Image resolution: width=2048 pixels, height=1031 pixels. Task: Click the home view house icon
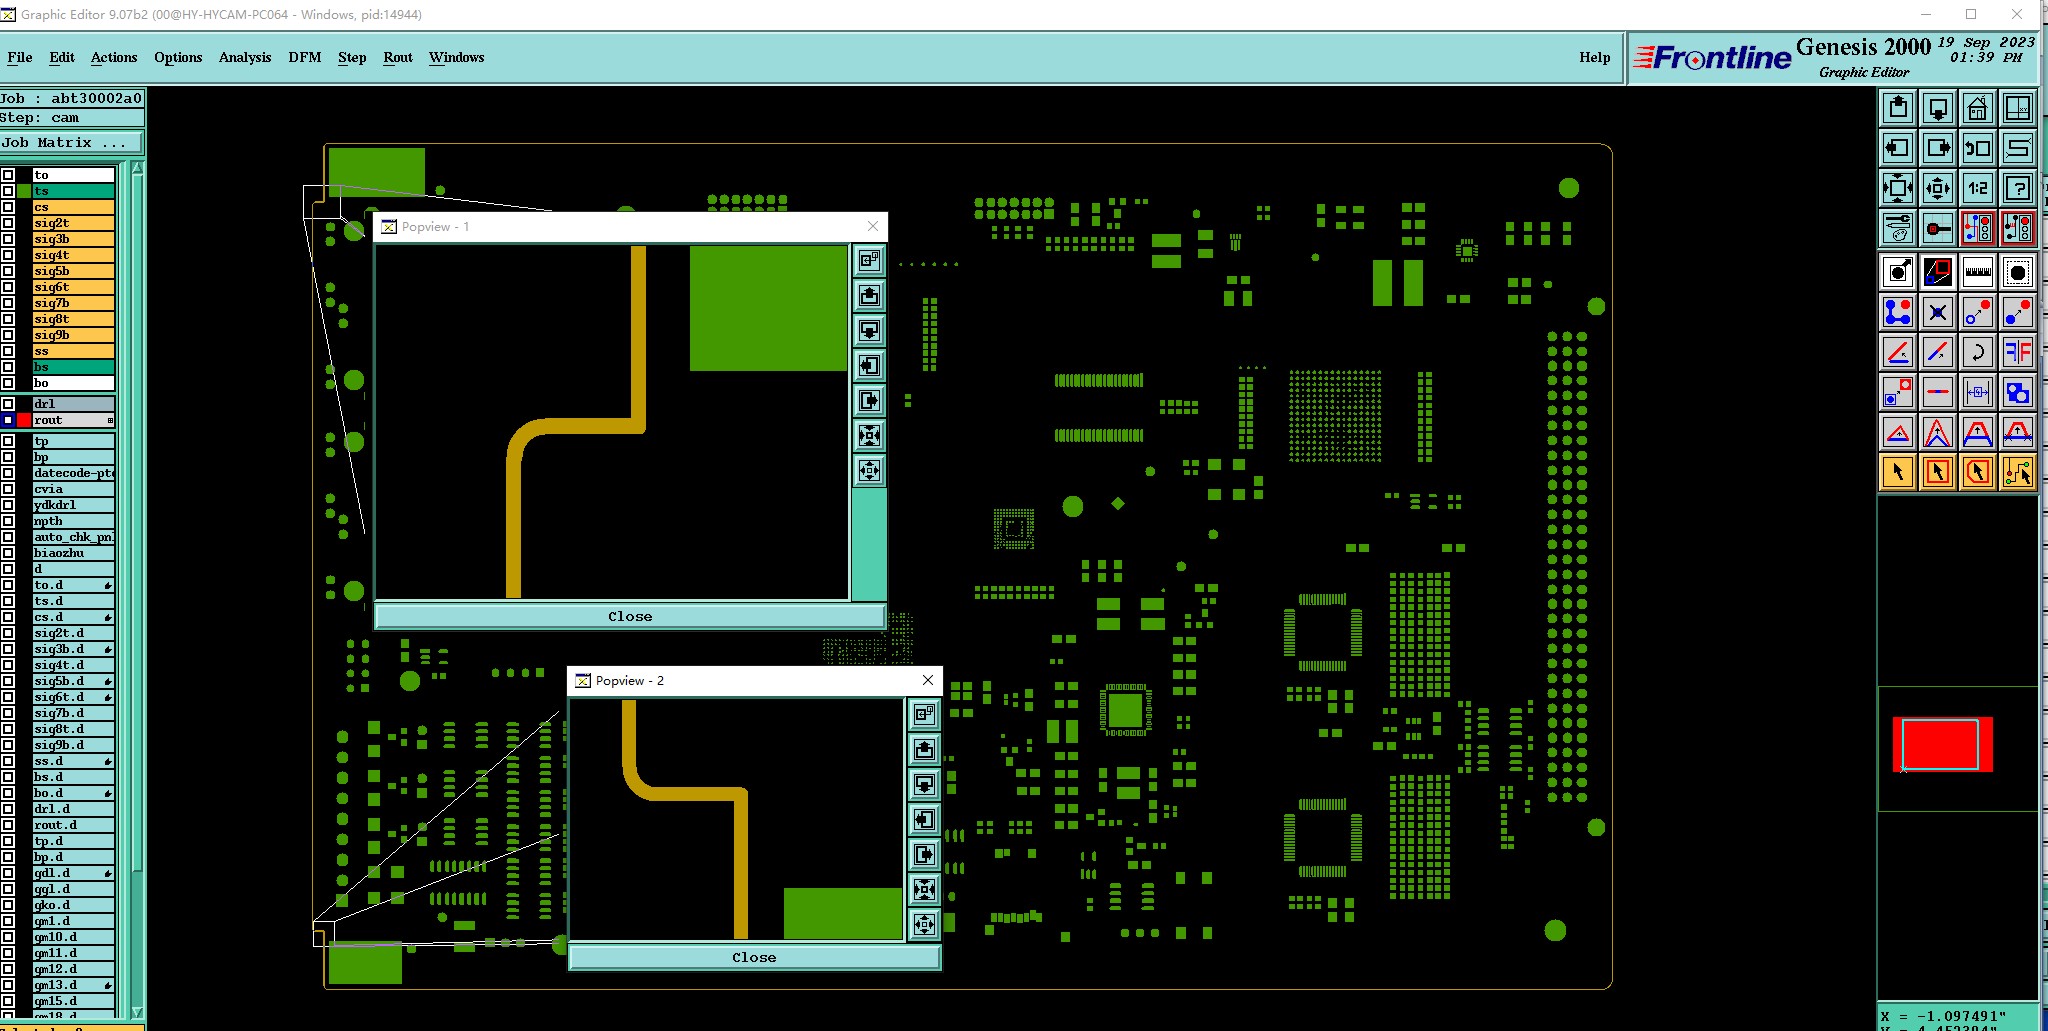pyautogui.click(x=1978, y=108)
